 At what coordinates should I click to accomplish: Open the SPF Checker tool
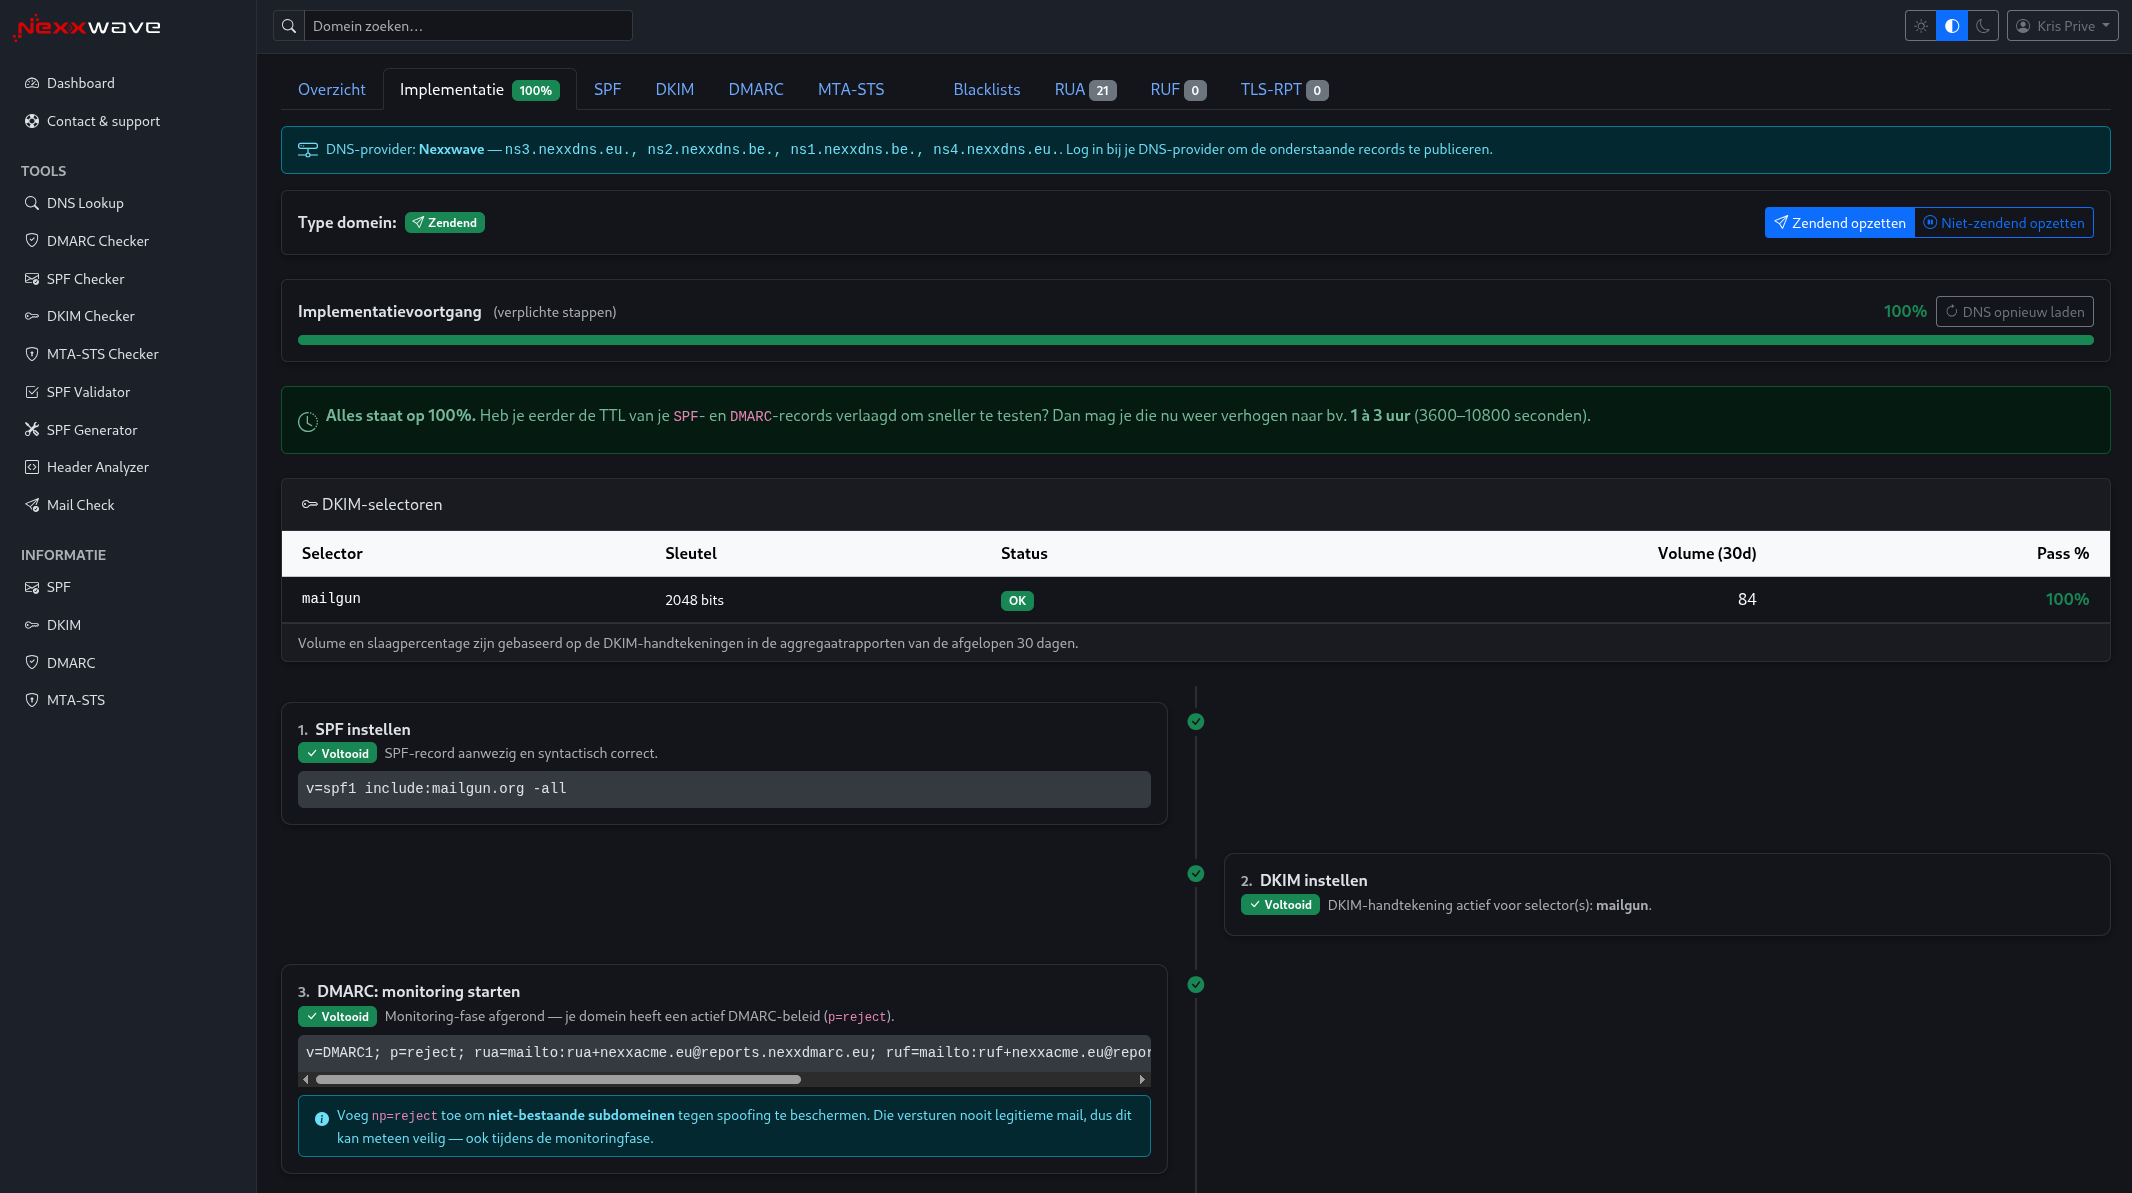point(85,279)
